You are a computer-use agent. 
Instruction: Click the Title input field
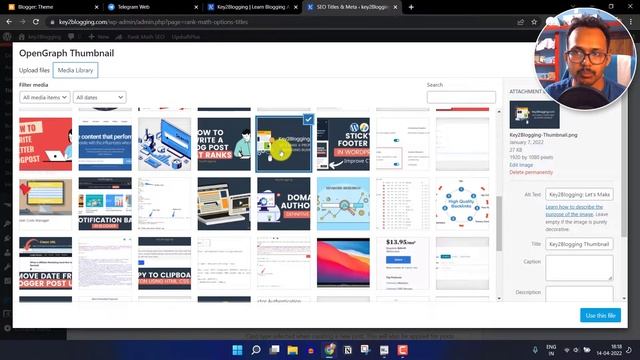[579, 244]
